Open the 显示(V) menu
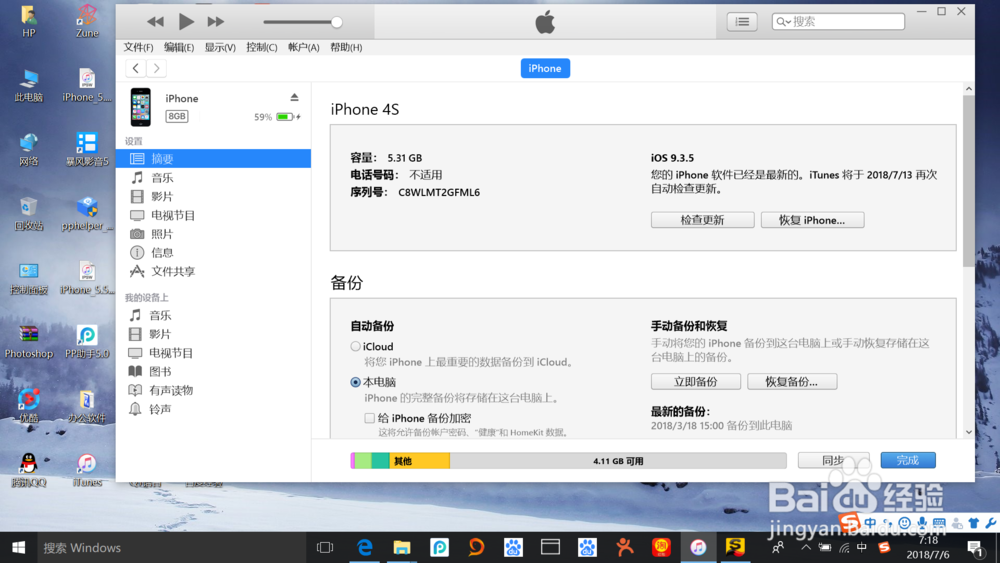 [x=220, y=47]
